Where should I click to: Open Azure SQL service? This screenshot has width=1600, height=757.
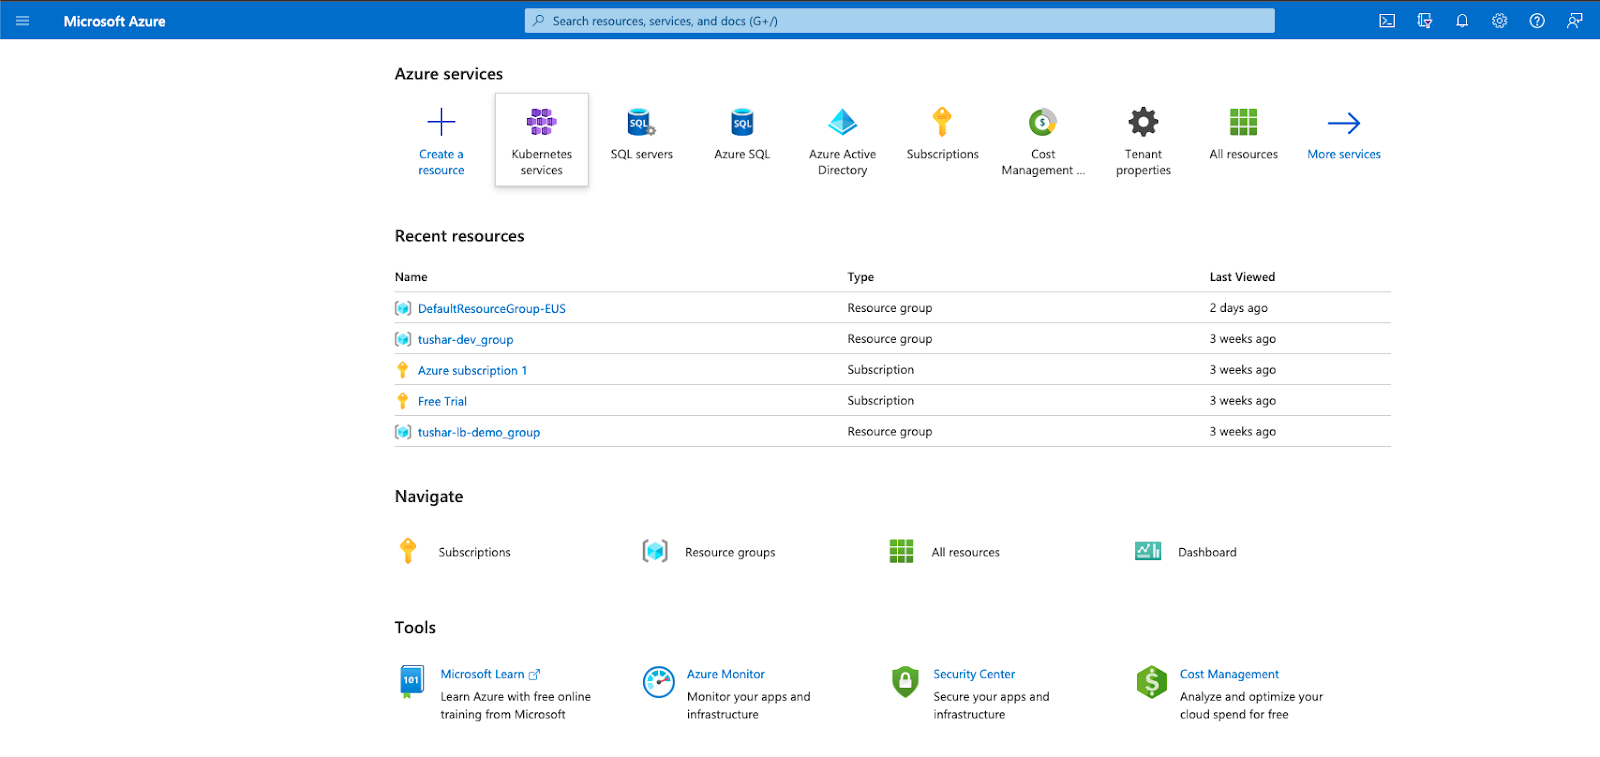(742, 135)
